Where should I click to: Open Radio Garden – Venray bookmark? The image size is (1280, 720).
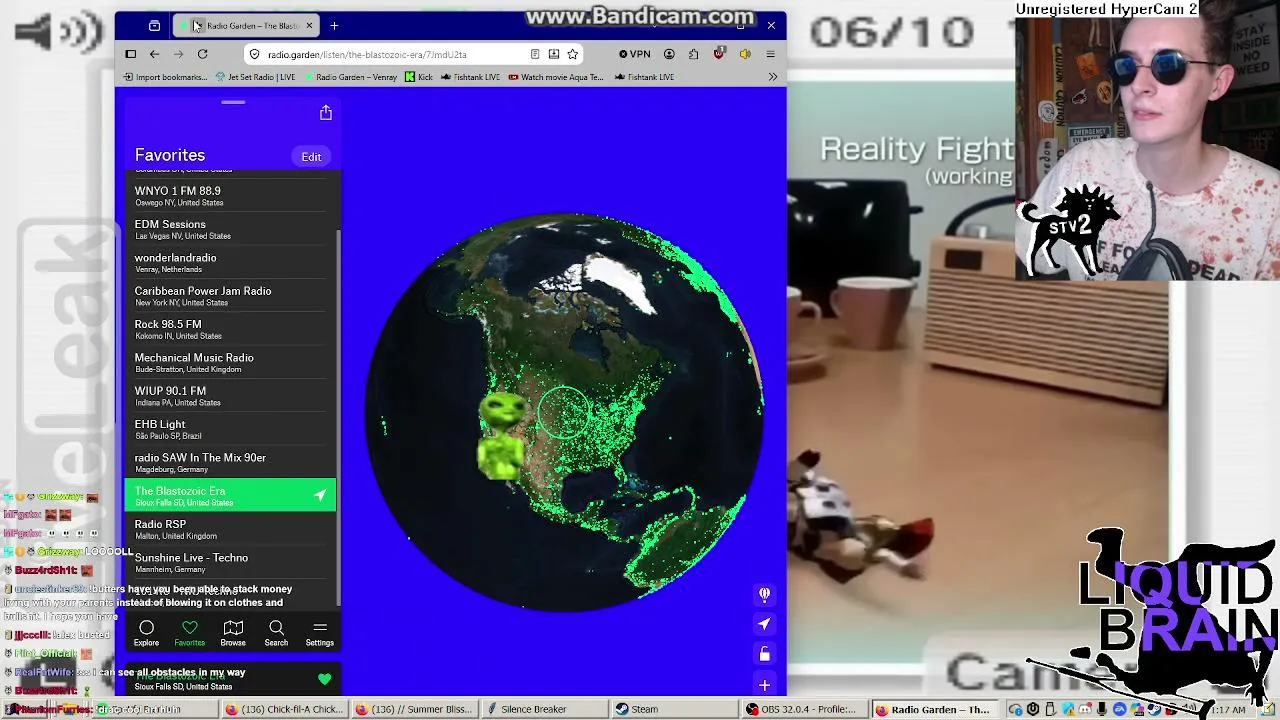350,77
